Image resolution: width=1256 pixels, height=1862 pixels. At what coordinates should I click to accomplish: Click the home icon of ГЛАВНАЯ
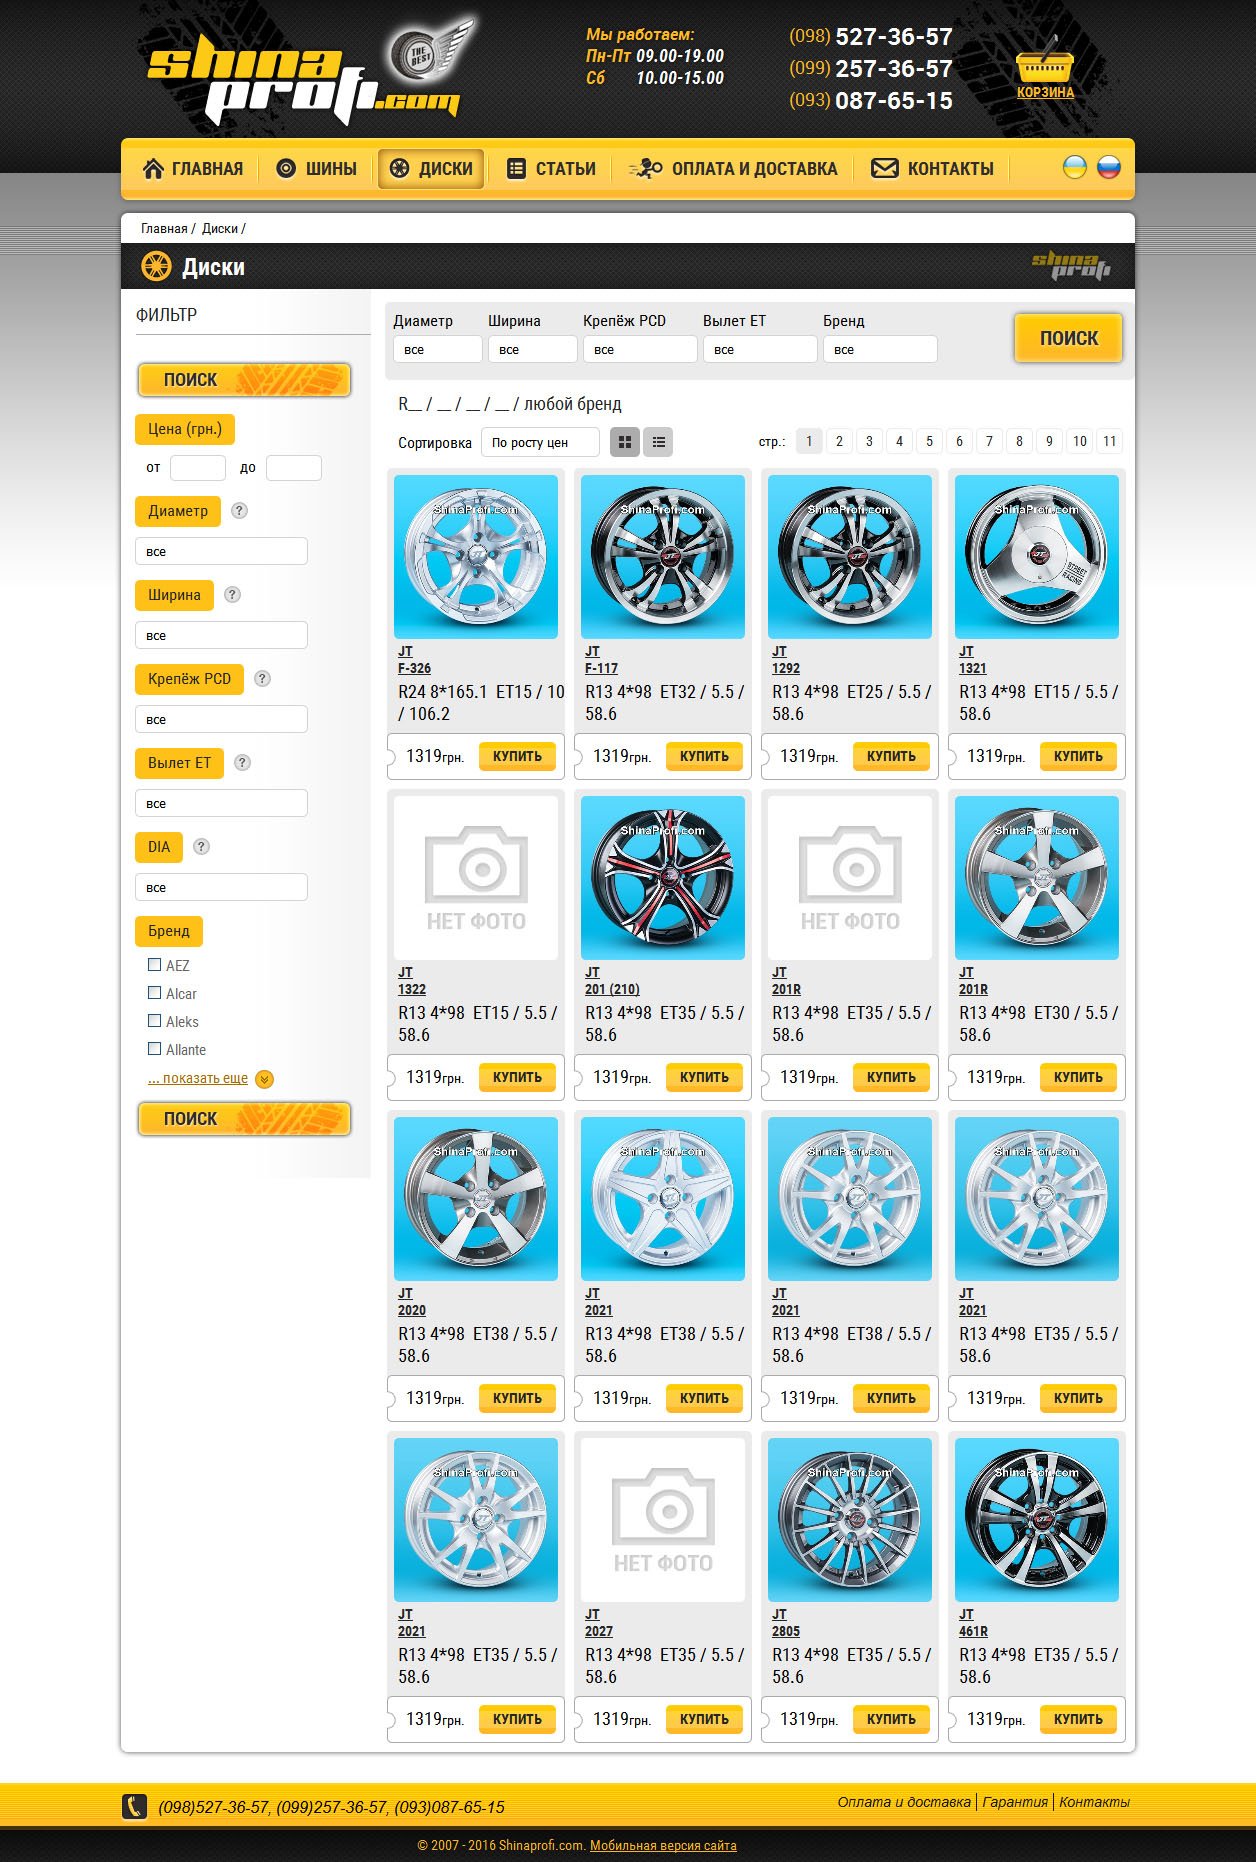(153, 169)
